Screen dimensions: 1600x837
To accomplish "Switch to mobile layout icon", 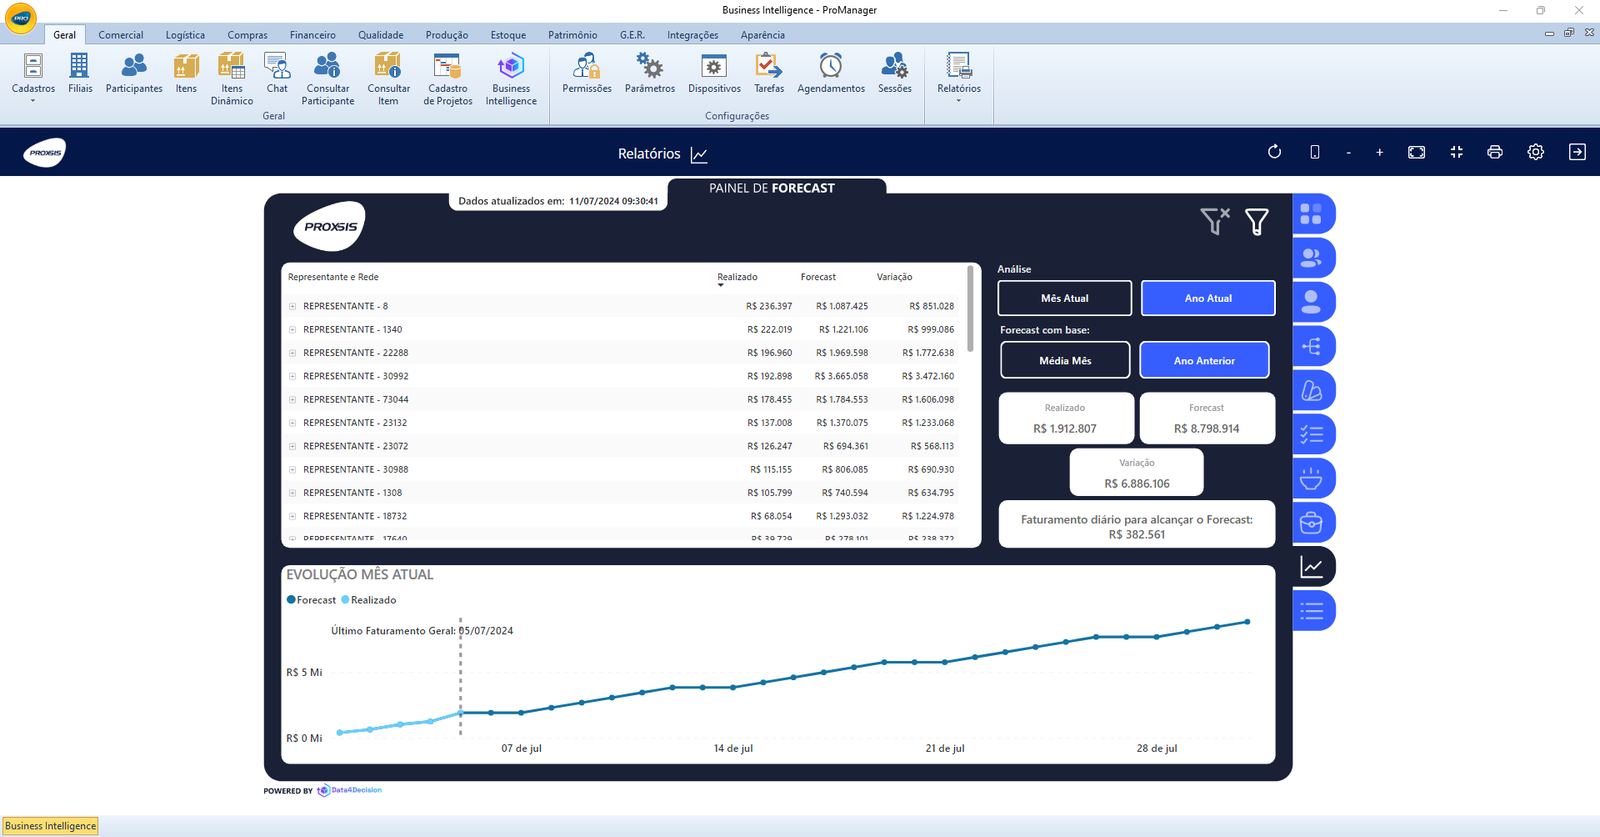I will [x=1315, y=152].
